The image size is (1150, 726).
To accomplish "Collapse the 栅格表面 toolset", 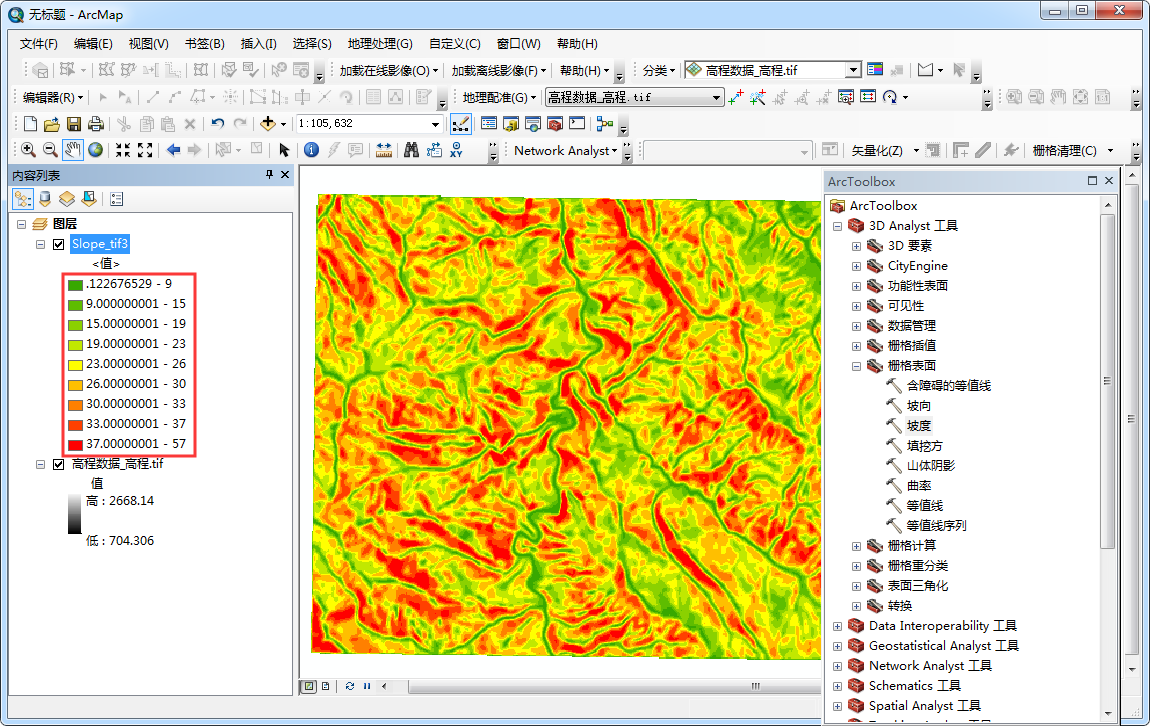I will click(856, 366).
